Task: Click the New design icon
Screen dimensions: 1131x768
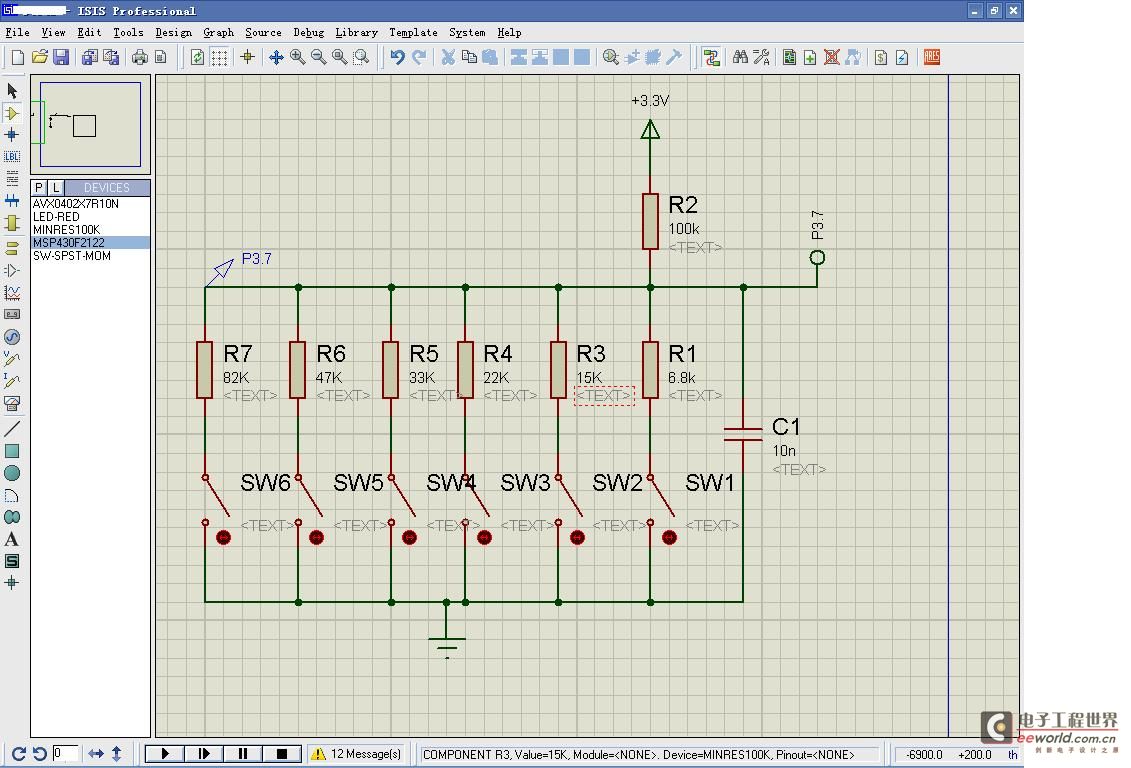Action: (18, 57)
